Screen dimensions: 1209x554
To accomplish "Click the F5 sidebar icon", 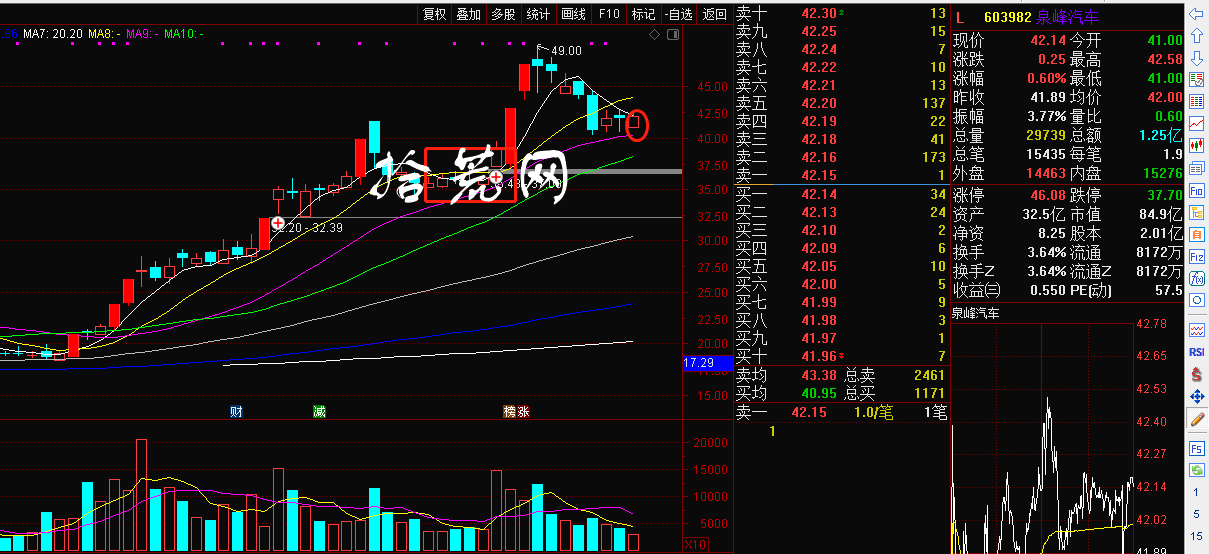I will pyautogui.click(x=1196, y=447).
